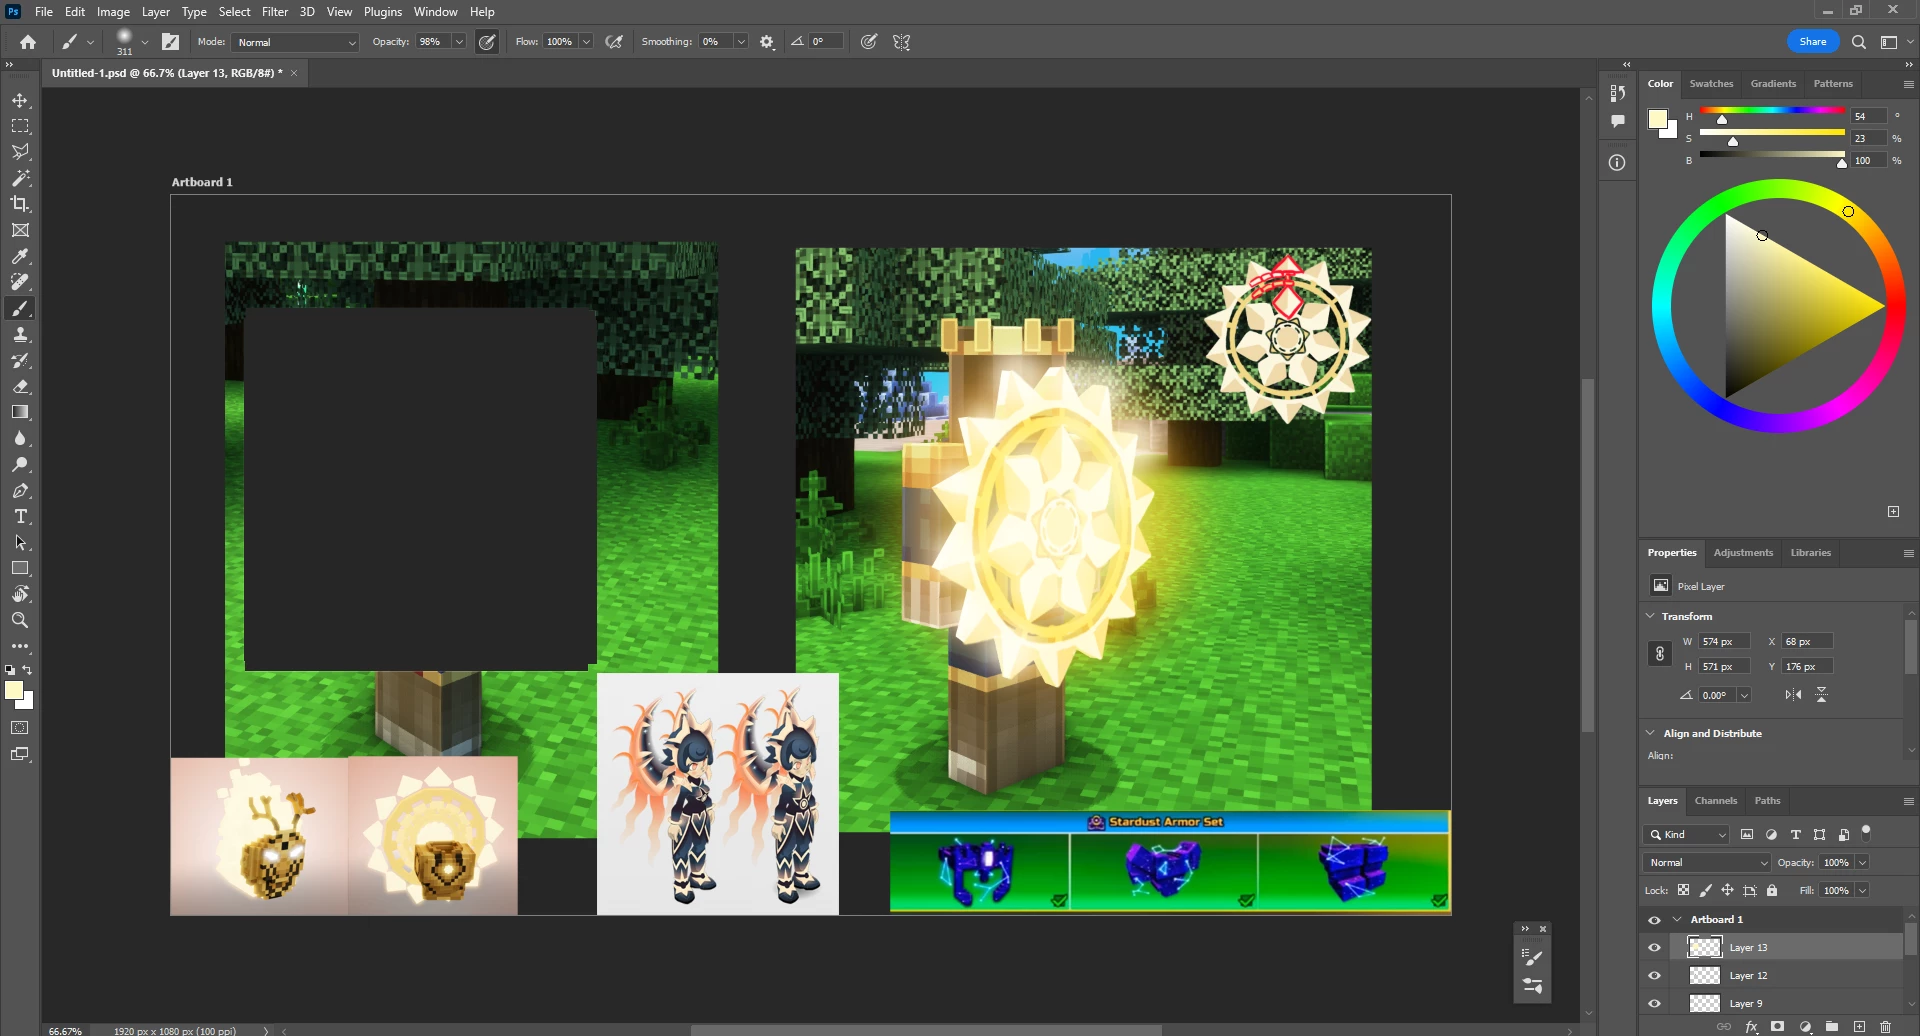
Task: Open the layer Fill dropdown arrow
Action: pos(1862,891)
